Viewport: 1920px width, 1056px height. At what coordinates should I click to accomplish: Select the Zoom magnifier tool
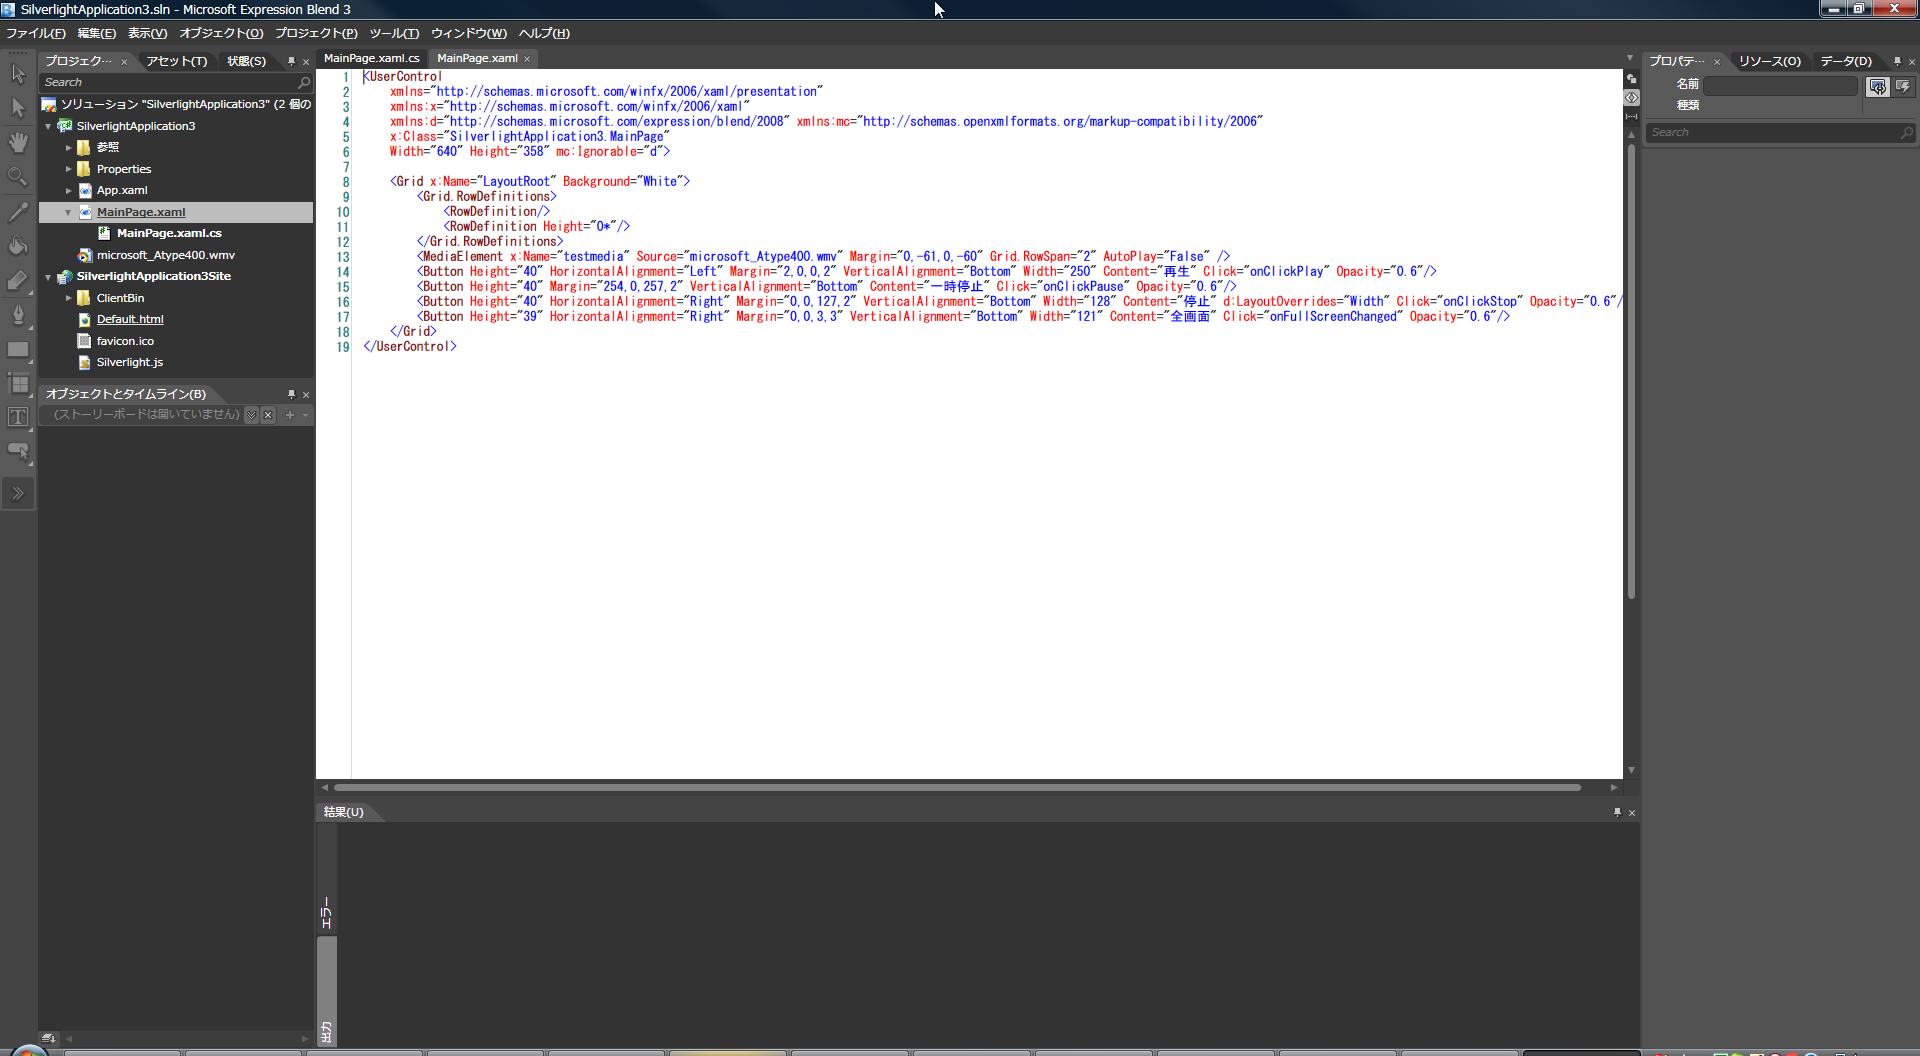tap(18, 177)
